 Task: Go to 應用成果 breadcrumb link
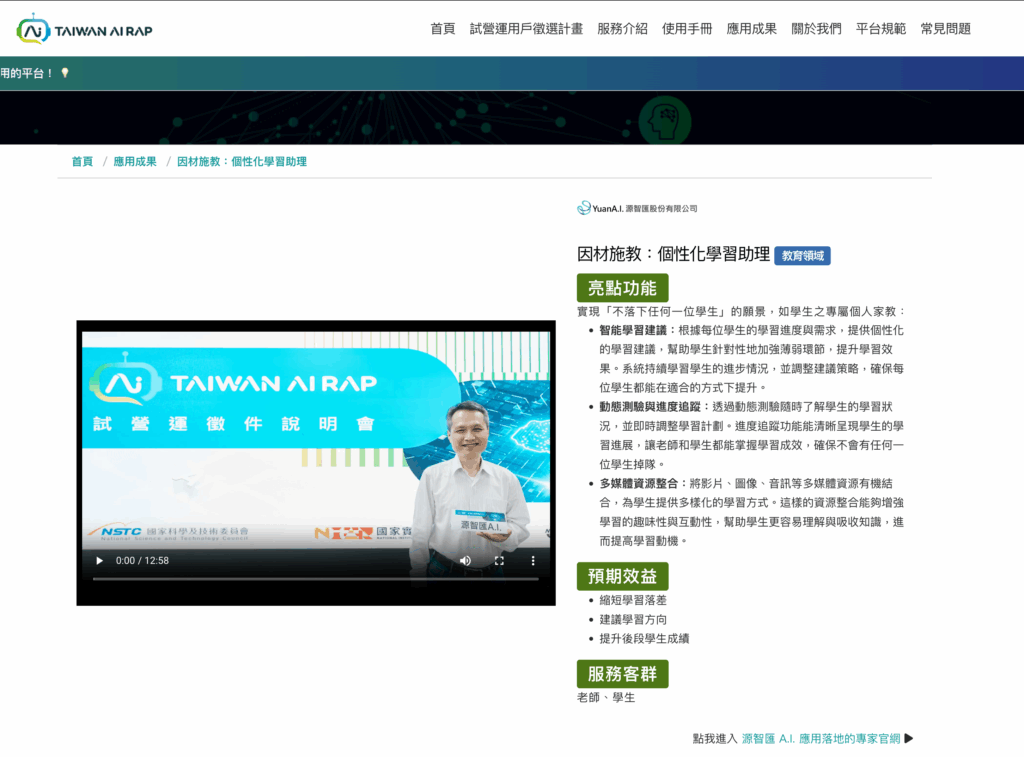[135, 161]
